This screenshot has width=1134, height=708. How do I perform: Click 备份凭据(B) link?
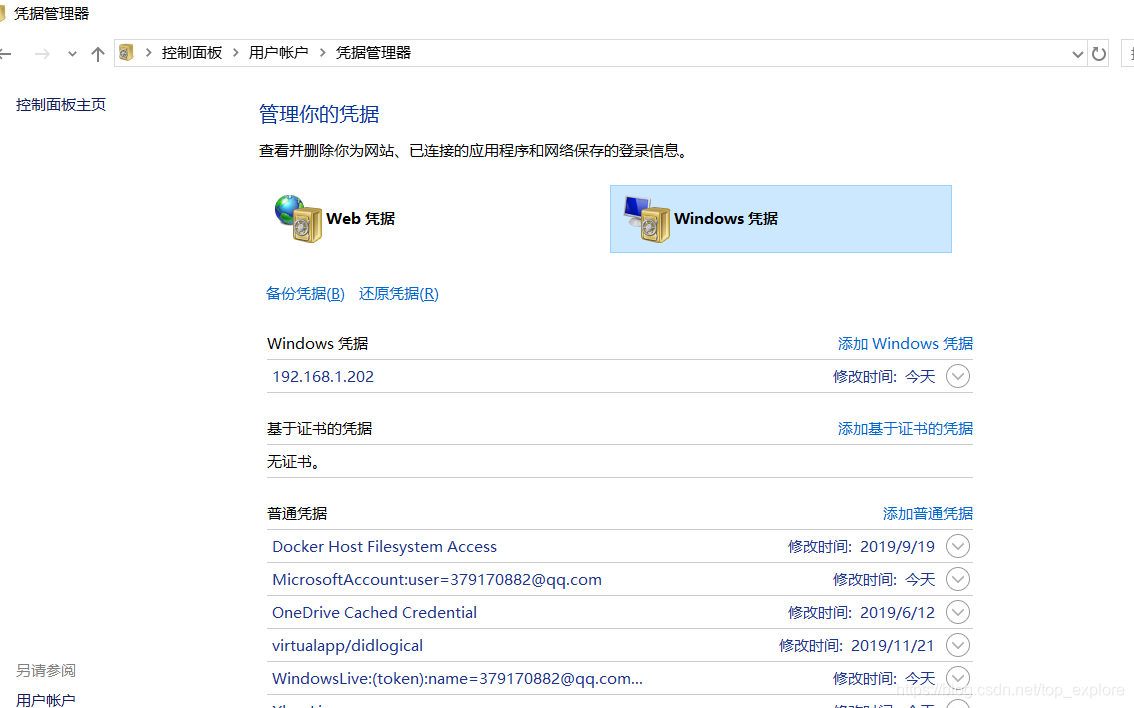(305, 294)
